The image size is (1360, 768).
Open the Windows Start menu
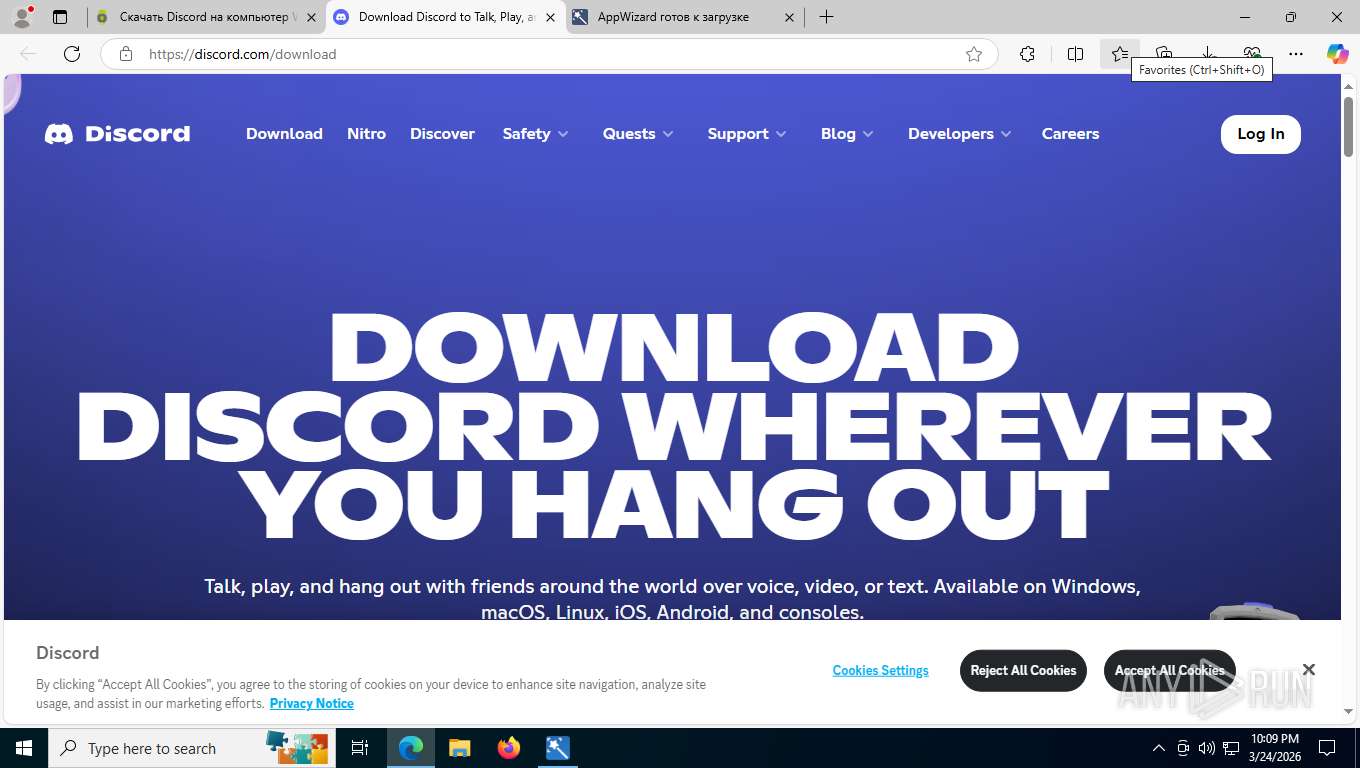coord(23,748)
